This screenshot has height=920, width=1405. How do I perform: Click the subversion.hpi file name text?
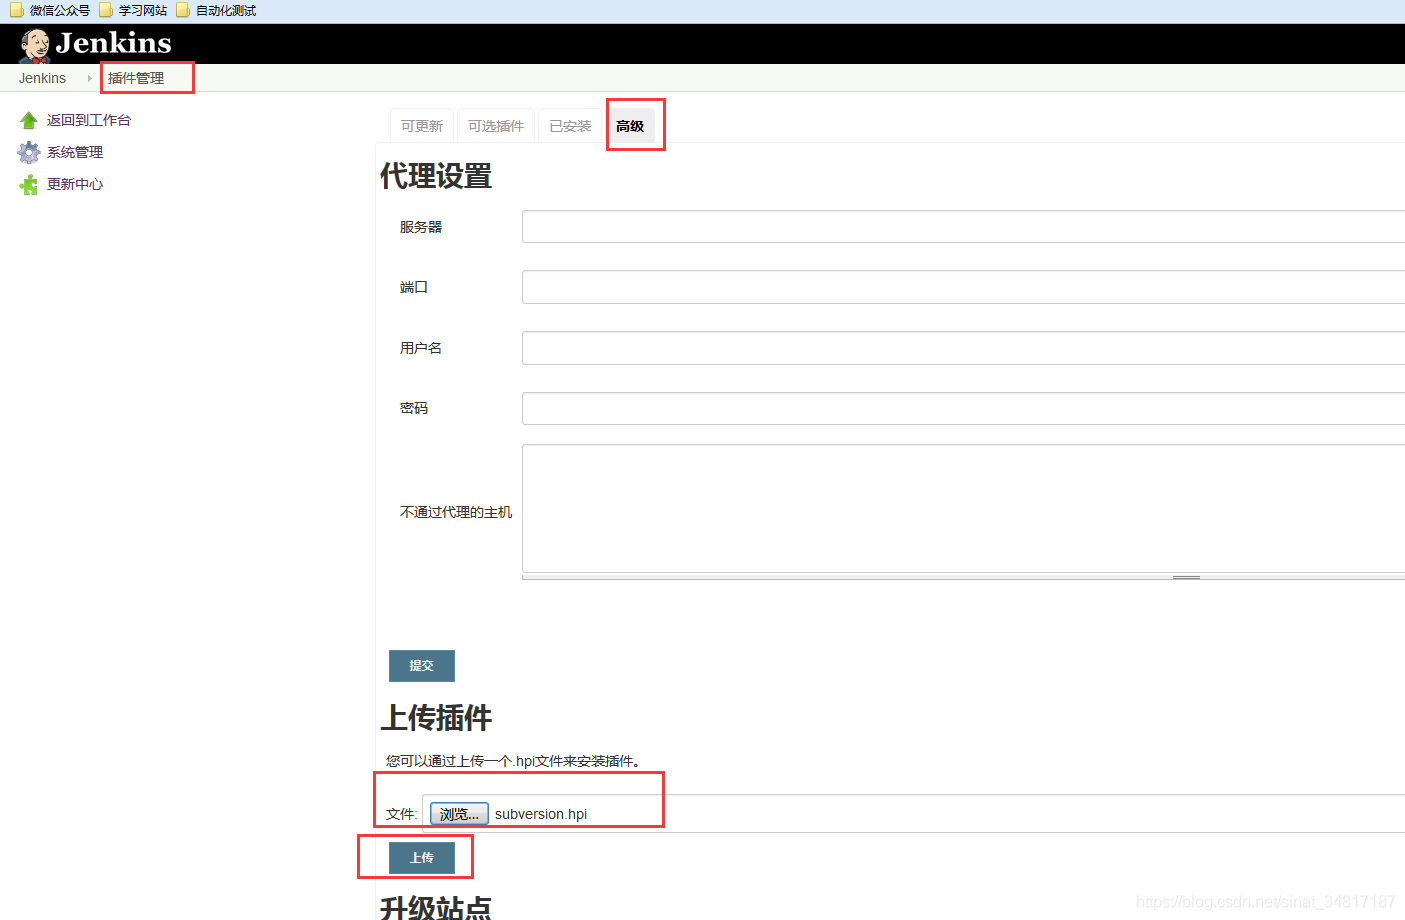tap(541, 814)
